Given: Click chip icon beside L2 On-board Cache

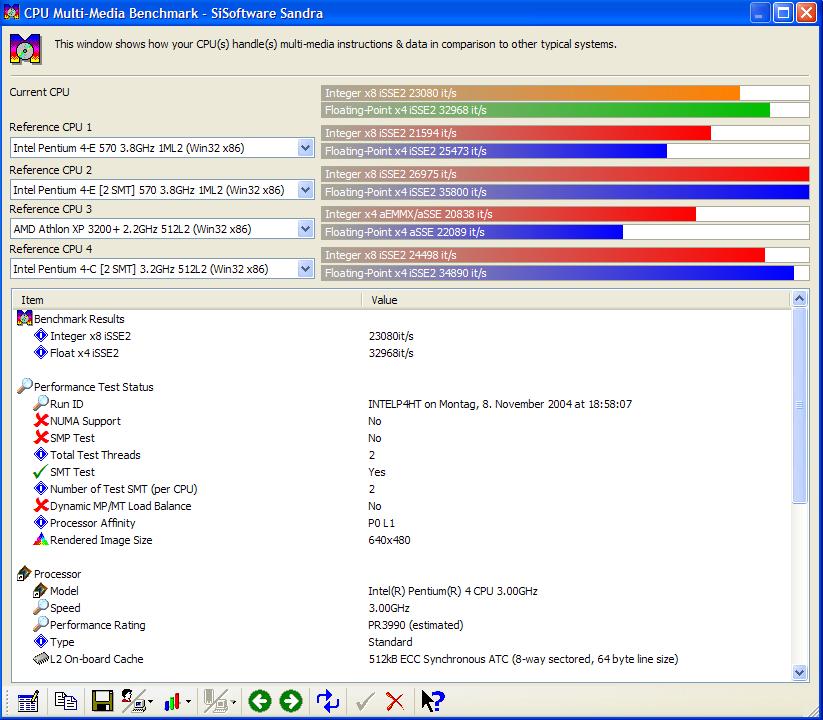Looking at the screenshot, I should click(40, 659).
